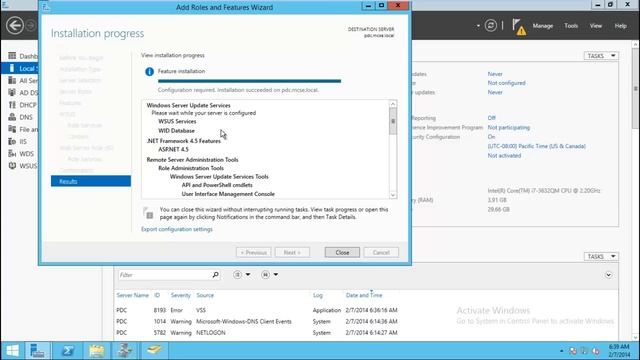Open File Explorer from the taskbar
The width and height of the screenshot is (640, 360).
(97, 351)
